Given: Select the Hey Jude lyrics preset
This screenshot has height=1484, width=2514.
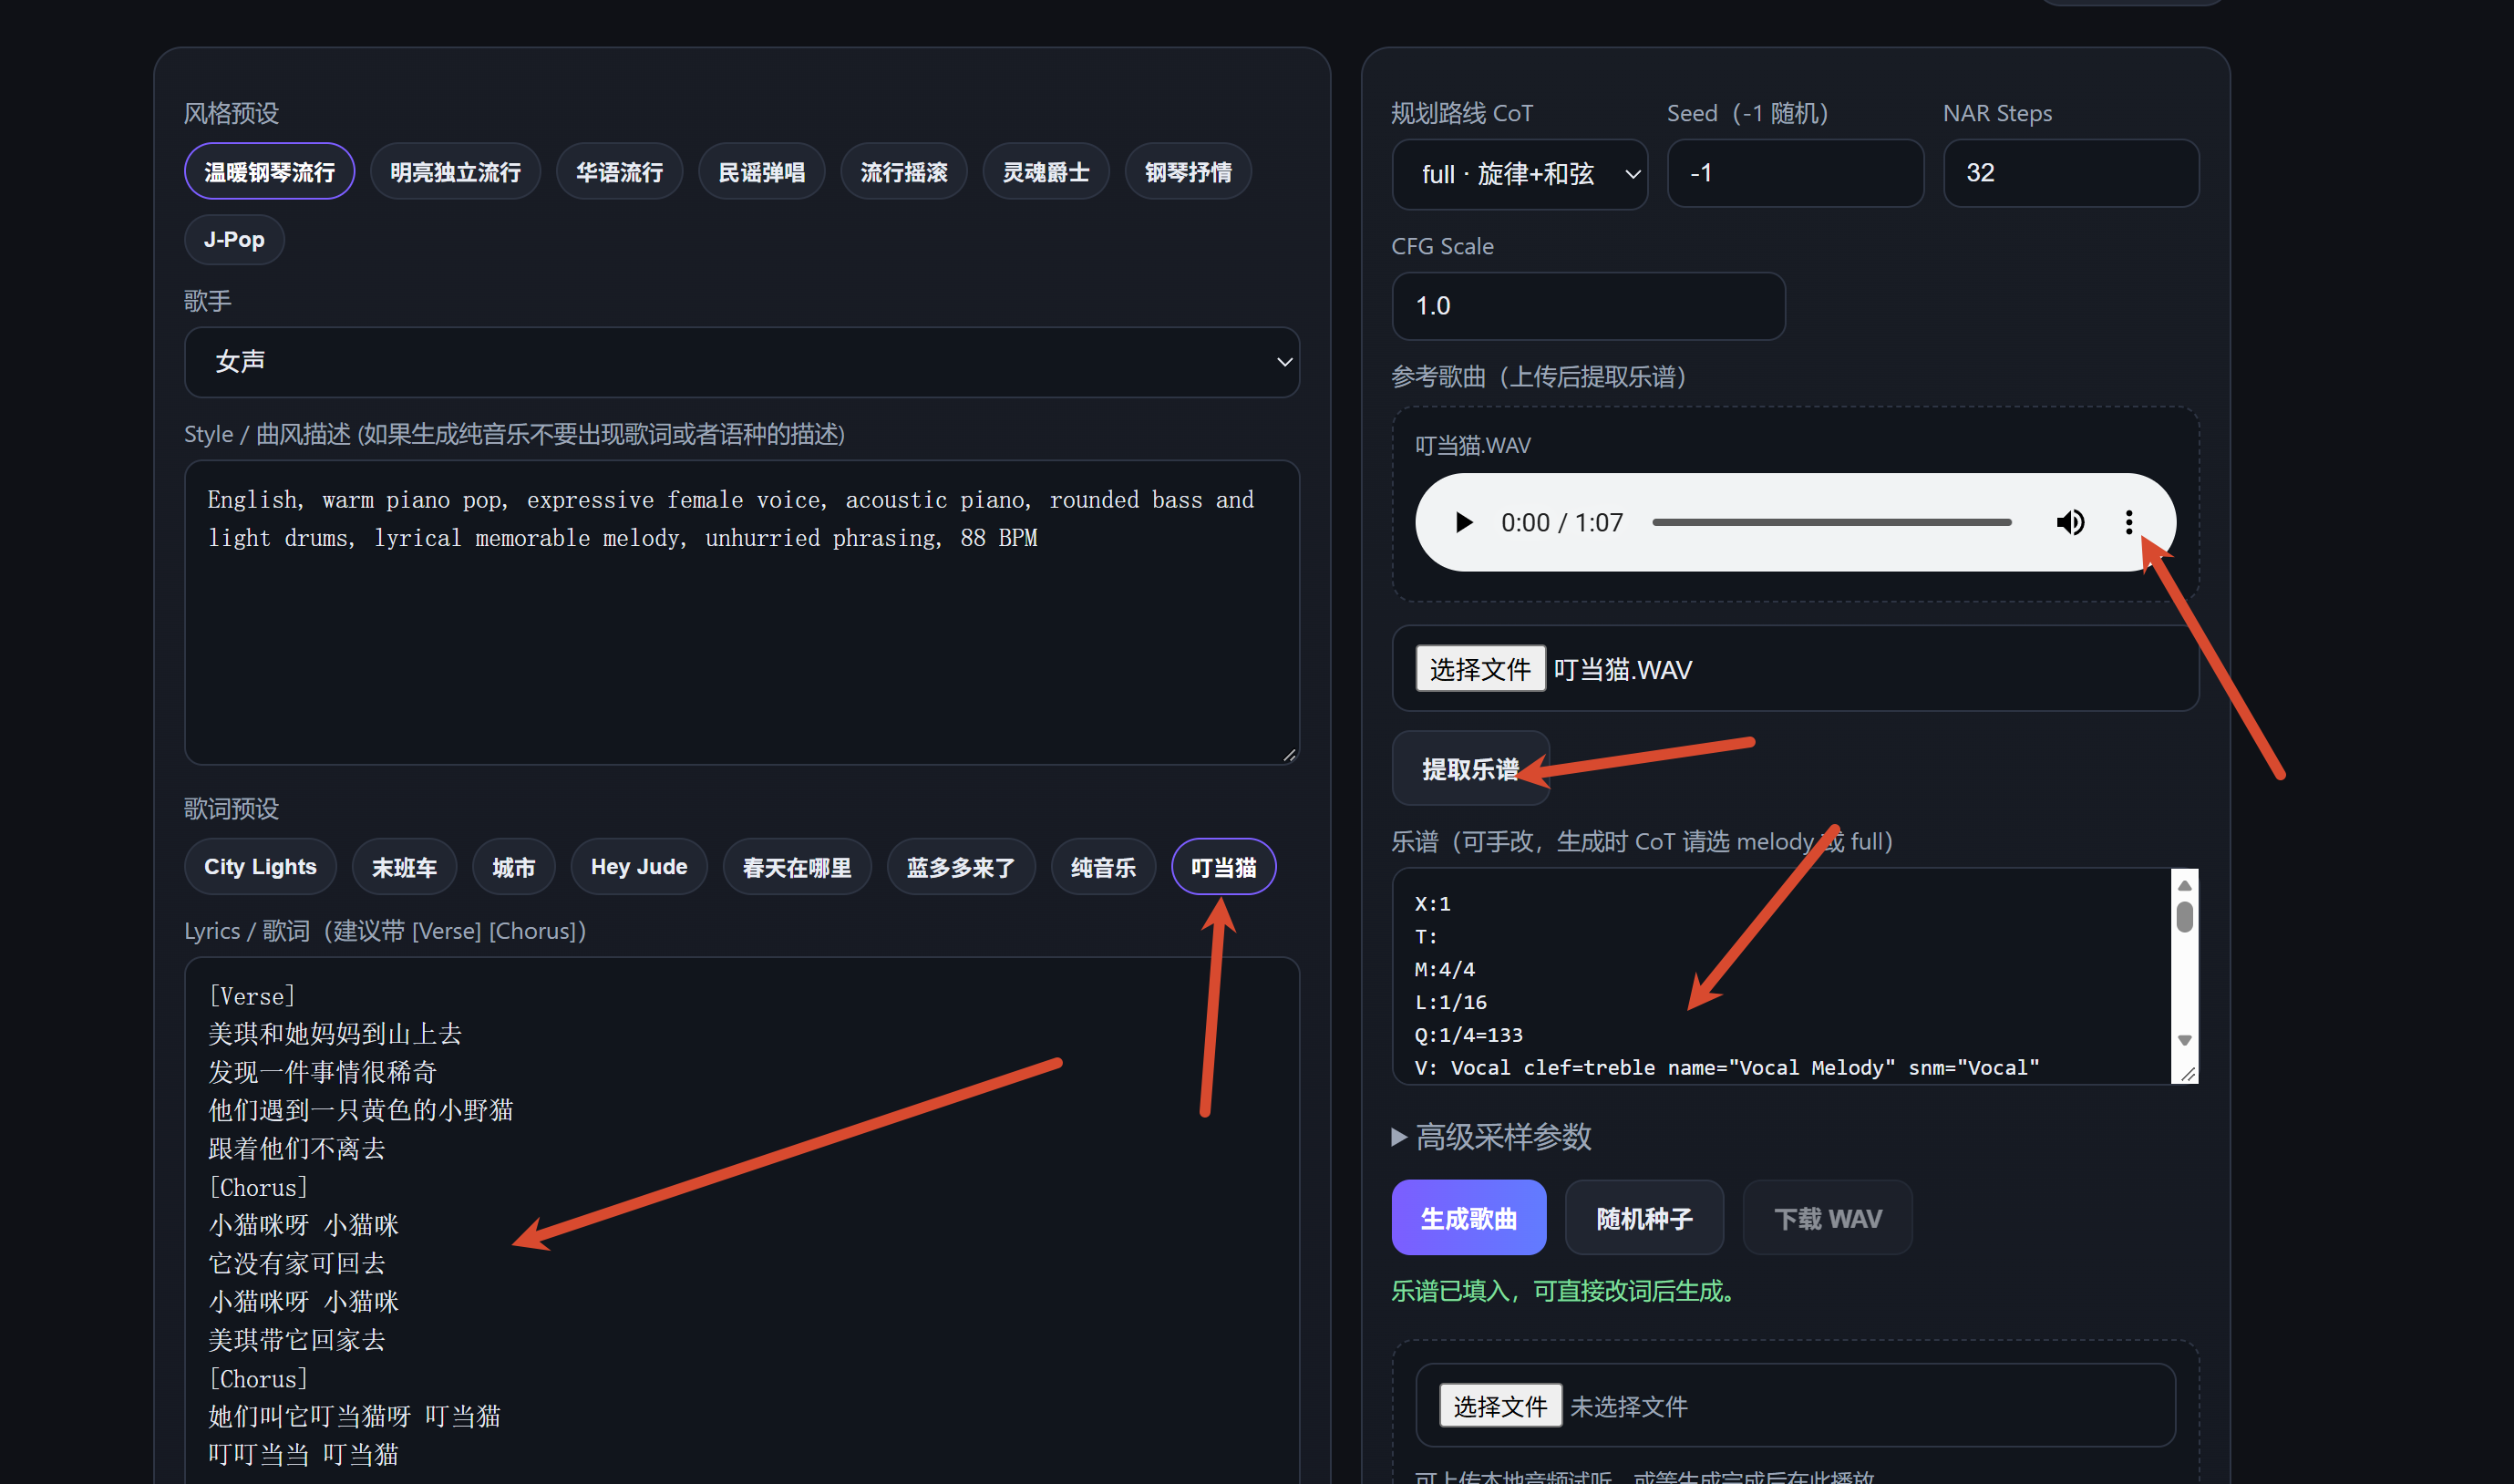Looking at the screenshot, I should pos(639,867).
